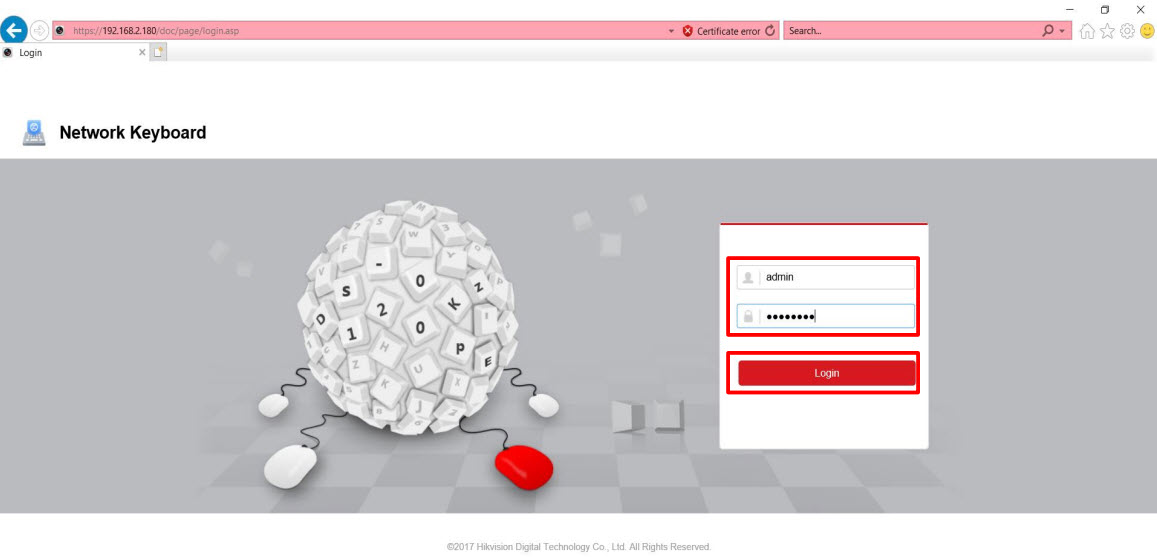Click the refresh icon in address bar
The height and width of the screenshot is (557, 1157).
(x=770, y=31)
